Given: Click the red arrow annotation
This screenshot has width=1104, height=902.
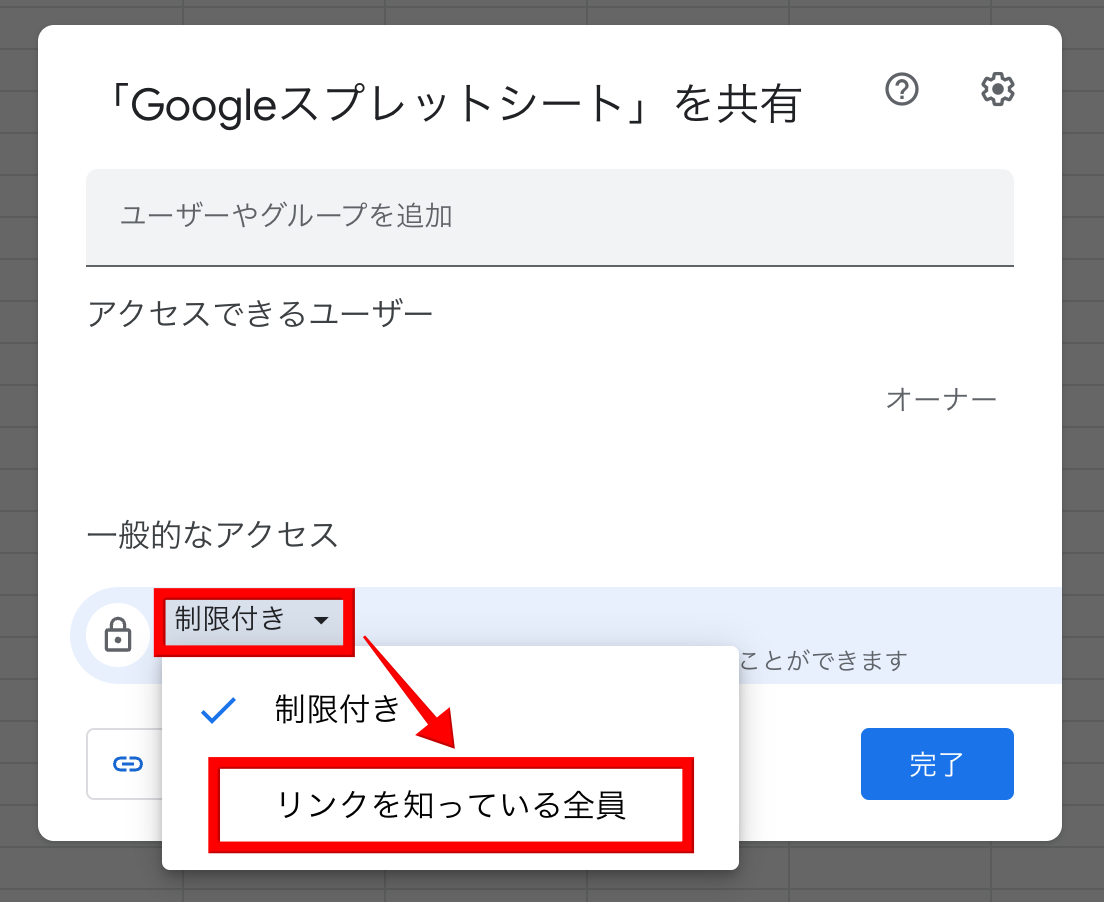Looking at the screenshot, I should pyautogui.click(x=410, y=692).
